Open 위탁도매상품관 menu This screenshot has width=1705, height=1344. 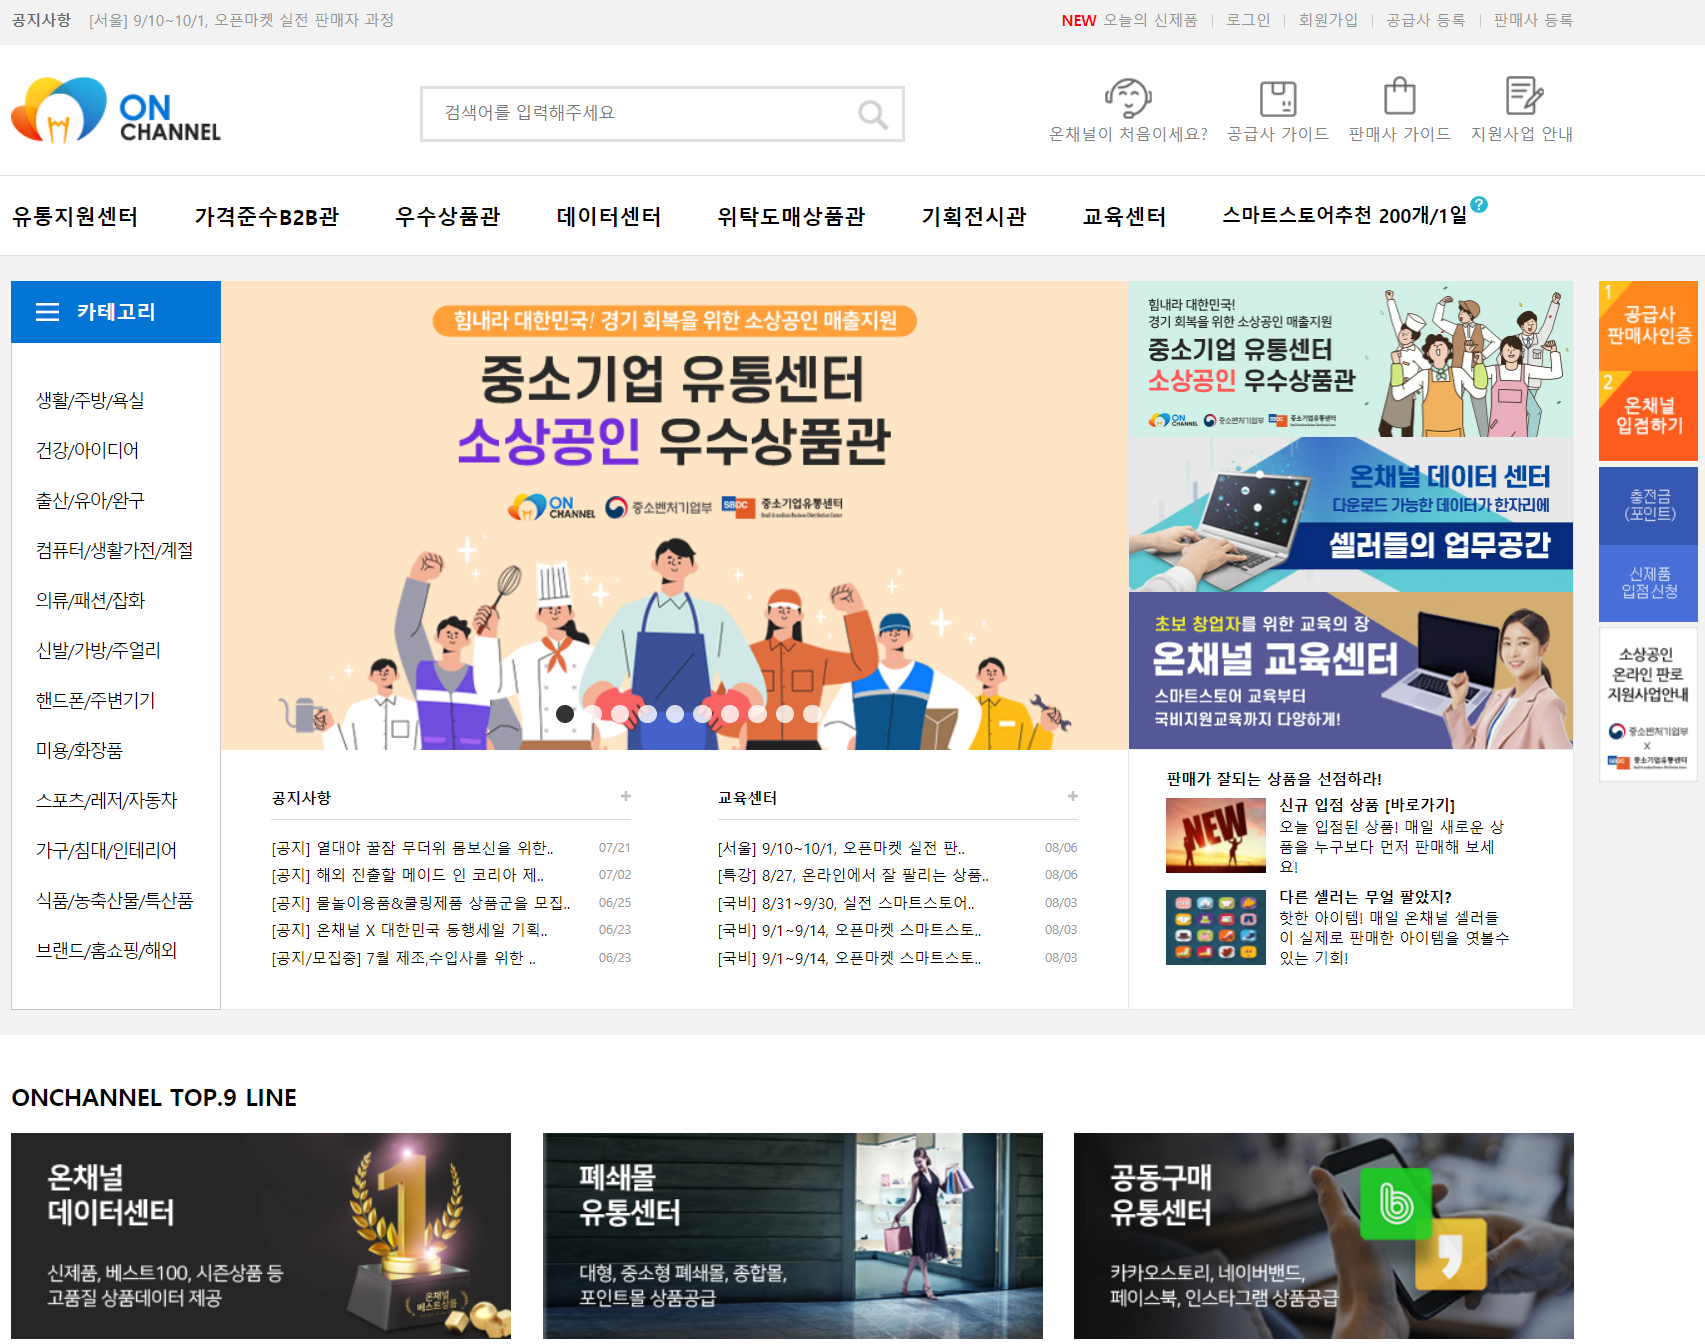[x=790, y=216]
